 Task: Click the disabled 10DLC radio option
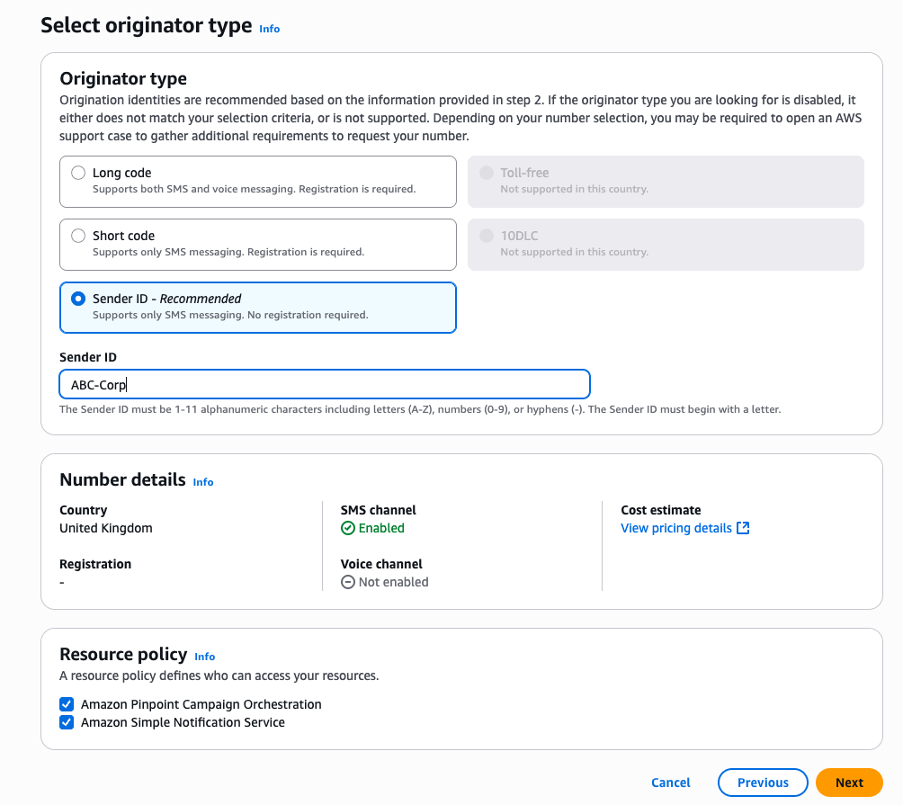click(x=487, y=236)
